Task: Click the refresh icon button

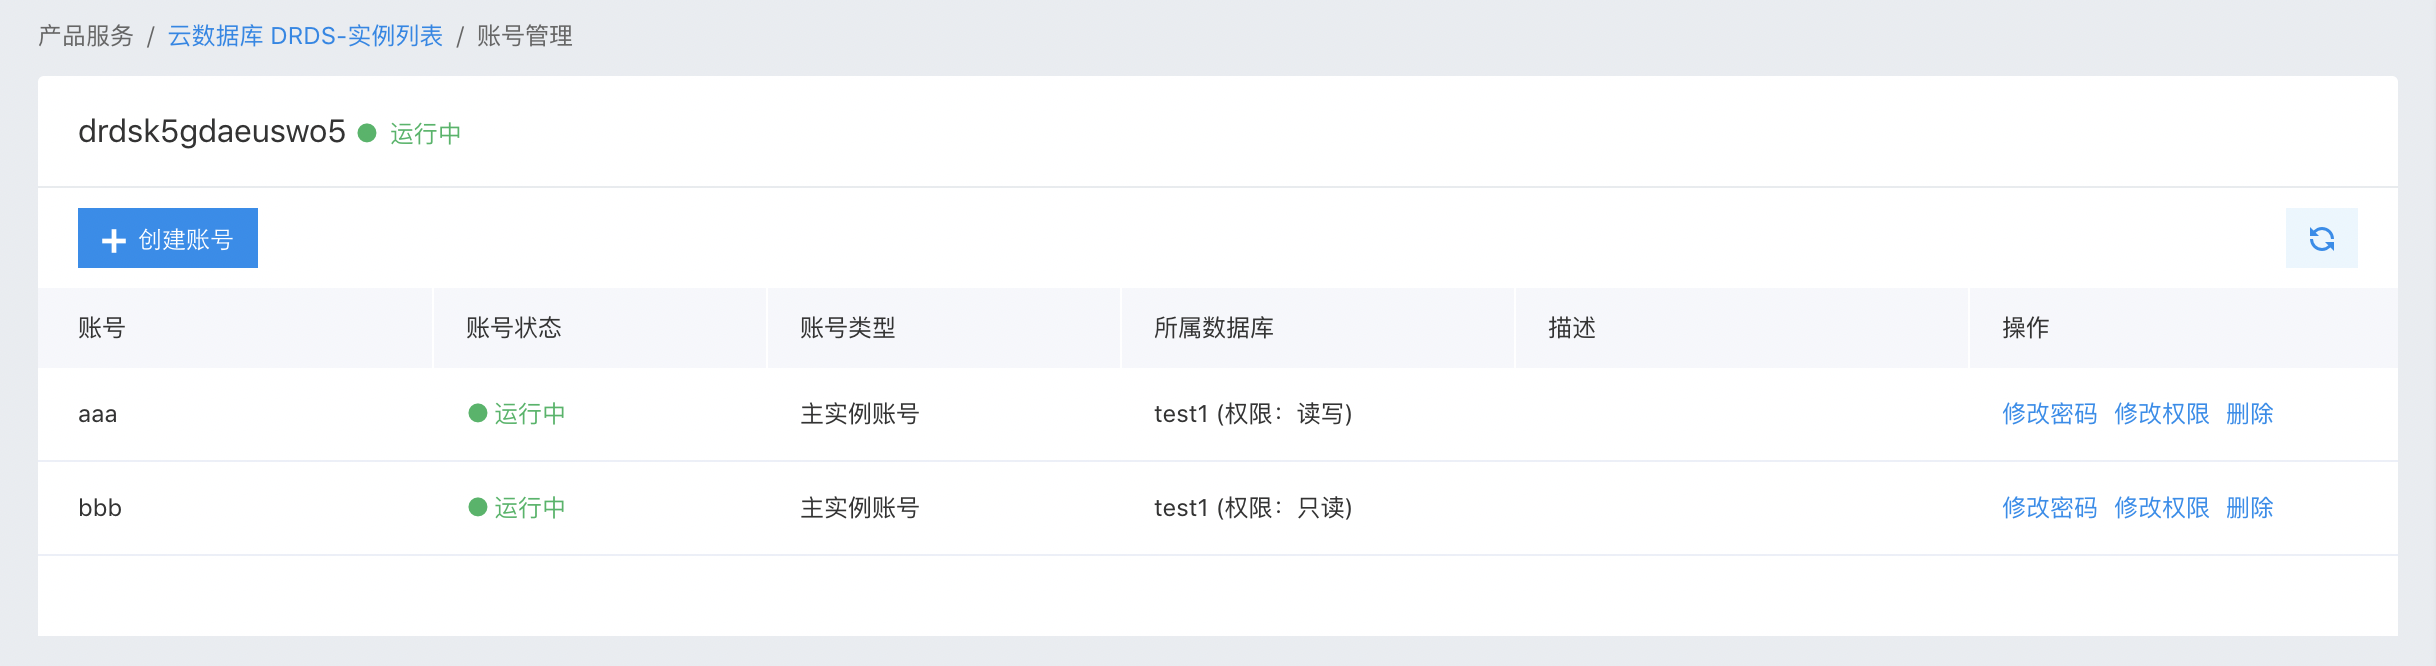Action: pos(2321,238)
